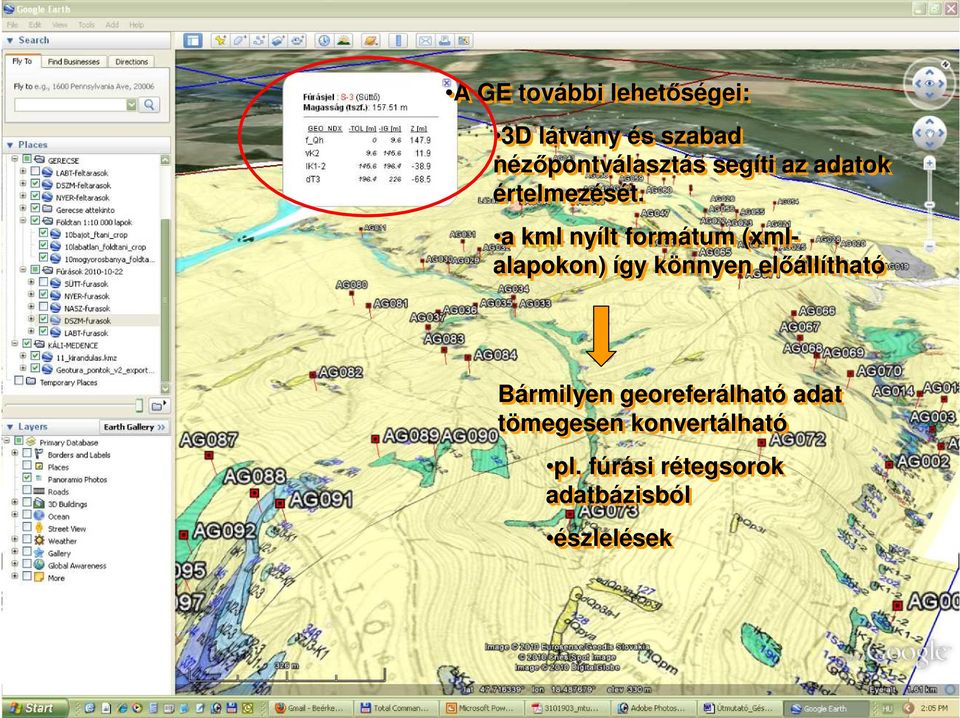Click the Places panel scrollbar down arrow
Viewport: 960px width, 718px height.
pos(165,388)
